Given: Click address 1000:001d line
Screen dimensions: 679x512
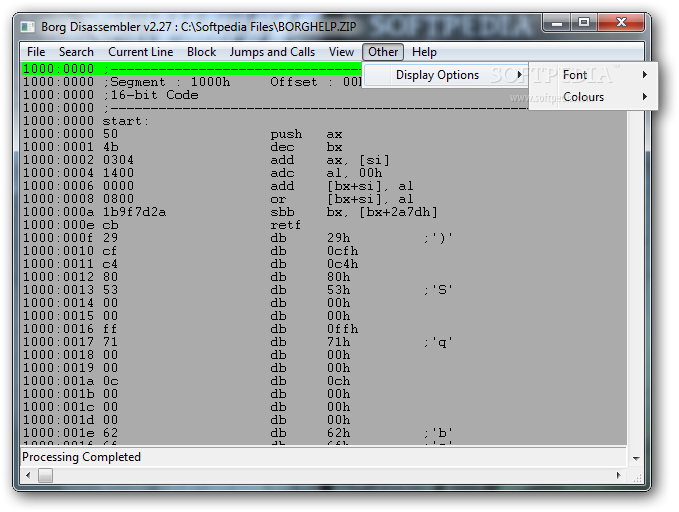Looking at the screenshot, I should click(x=324, y=420).
